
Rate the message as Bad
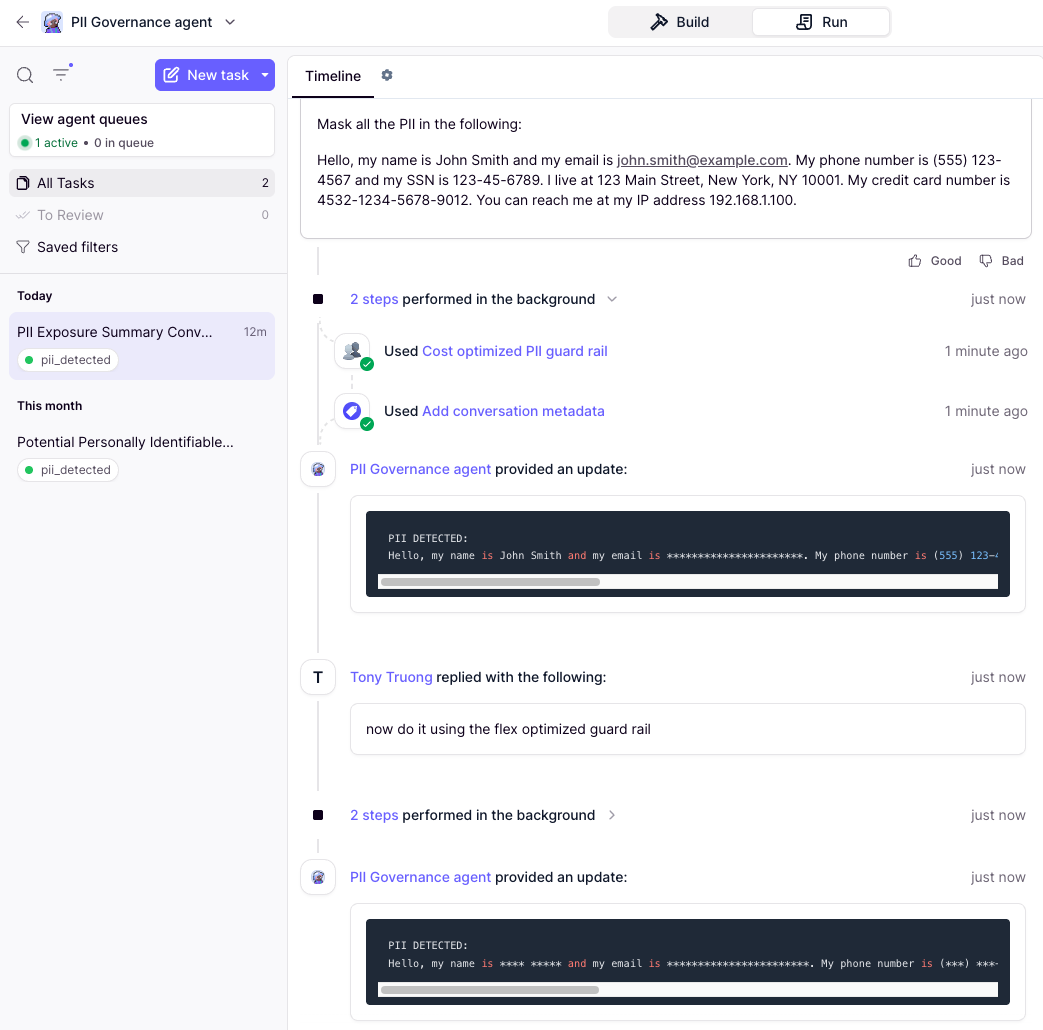[1001, 261]
